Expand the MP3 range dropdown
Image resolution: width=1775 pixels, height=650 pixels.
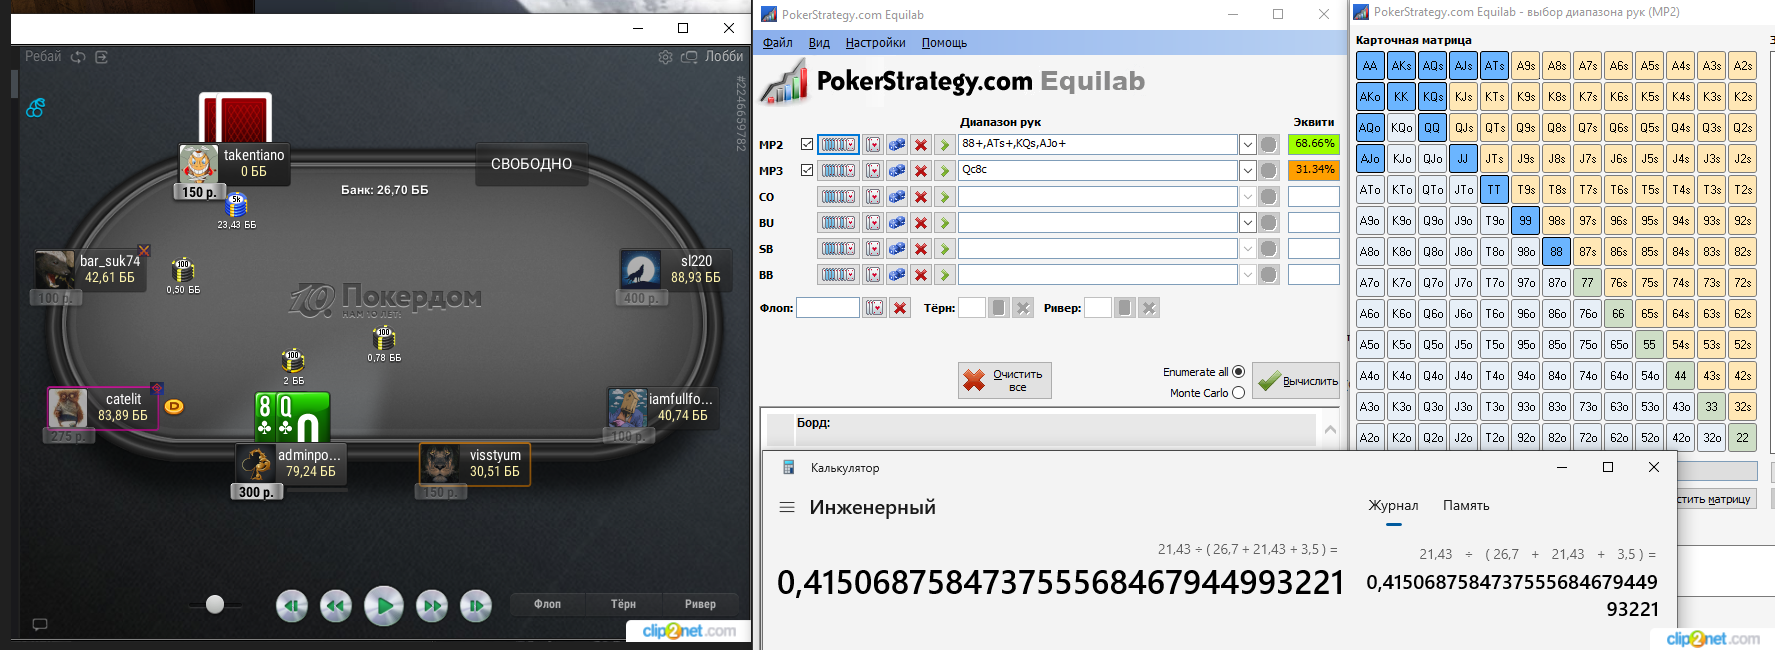pyautogui.click(x=1248, y=171)
